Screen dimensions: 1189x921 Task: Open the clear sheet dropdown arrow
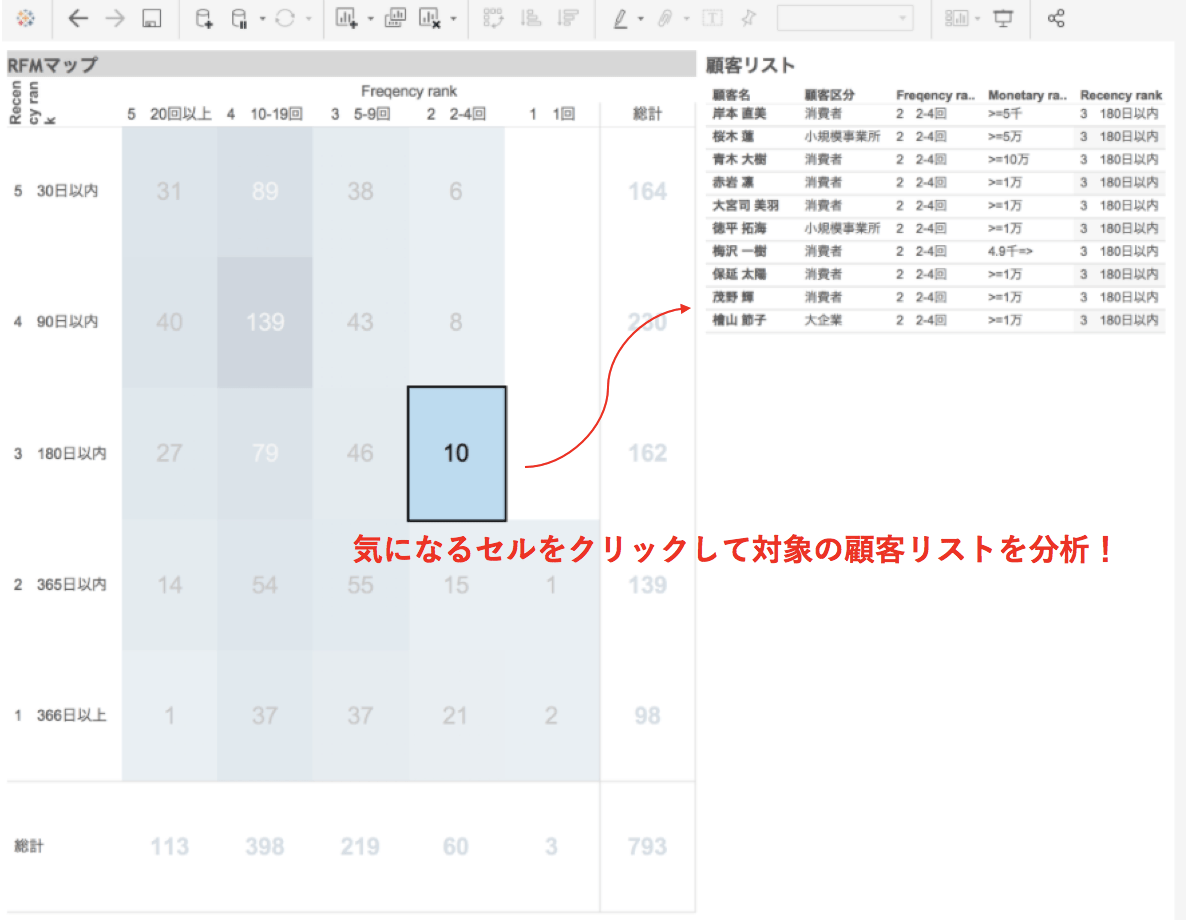tap(455, 19)
